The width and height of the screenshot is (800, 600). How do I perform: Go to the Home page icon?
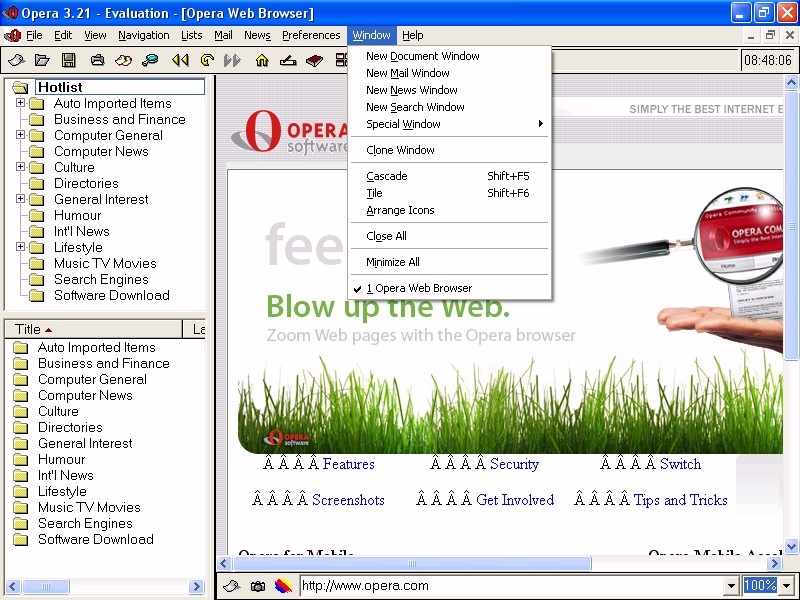262,60
